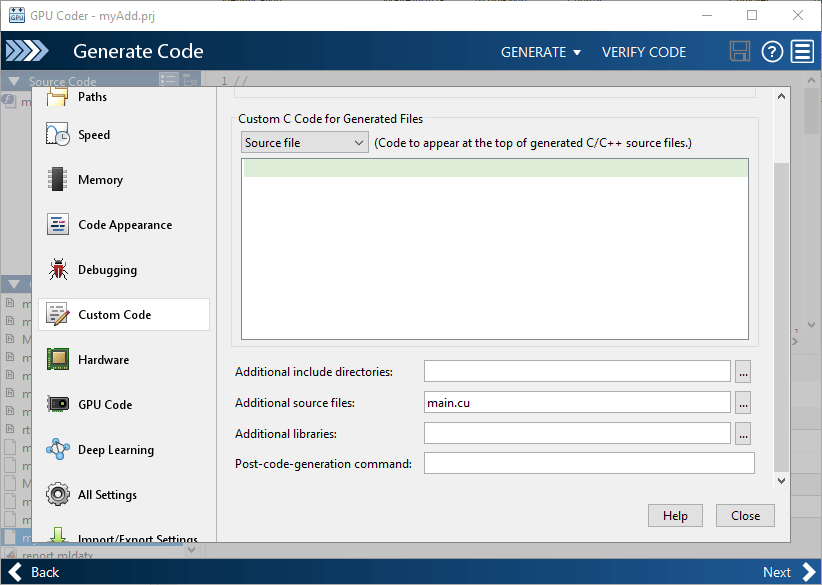
Task: Save the myAdd project via disk icon
Action: pos(740,51)
